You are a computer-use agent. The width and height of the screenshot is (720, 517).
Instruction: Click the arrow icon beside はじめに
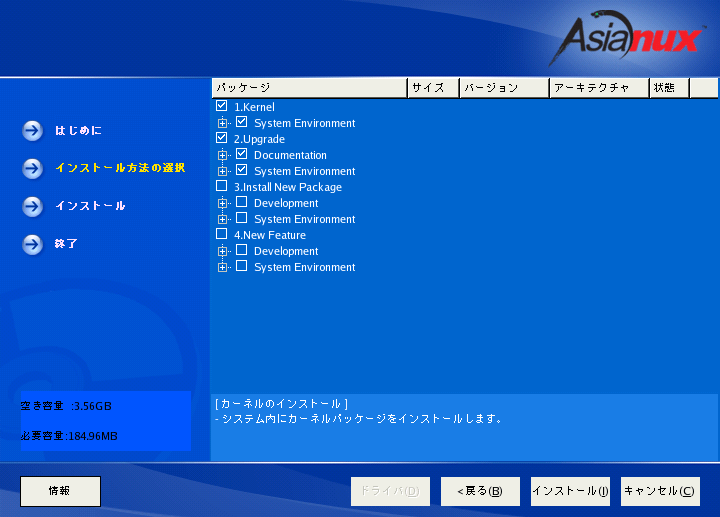coord(33,131)
